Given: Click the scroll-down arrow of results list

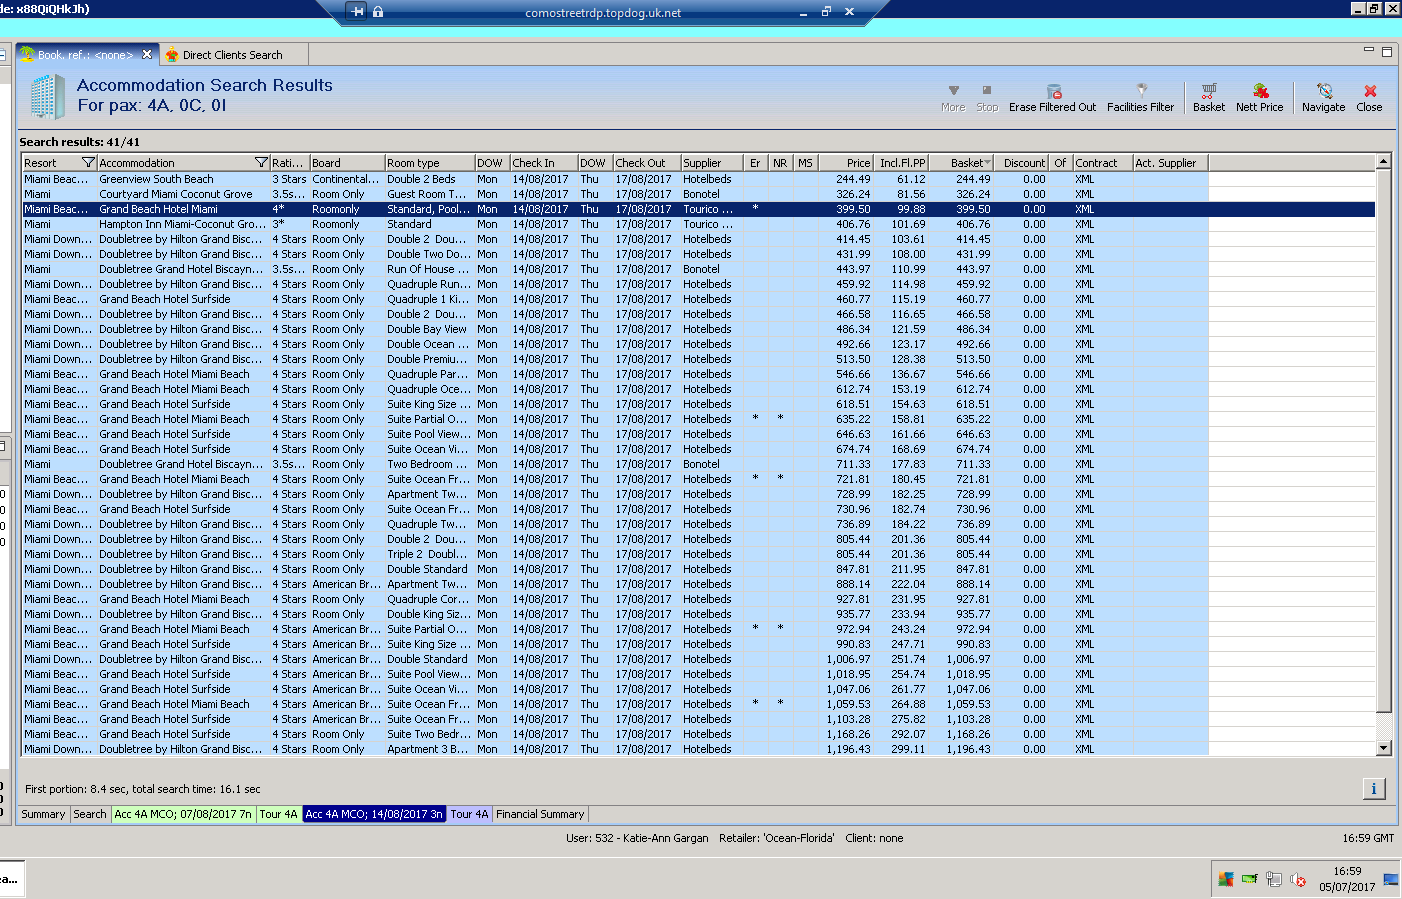Looking at the screenshot, I should (x=1384, y=748).
